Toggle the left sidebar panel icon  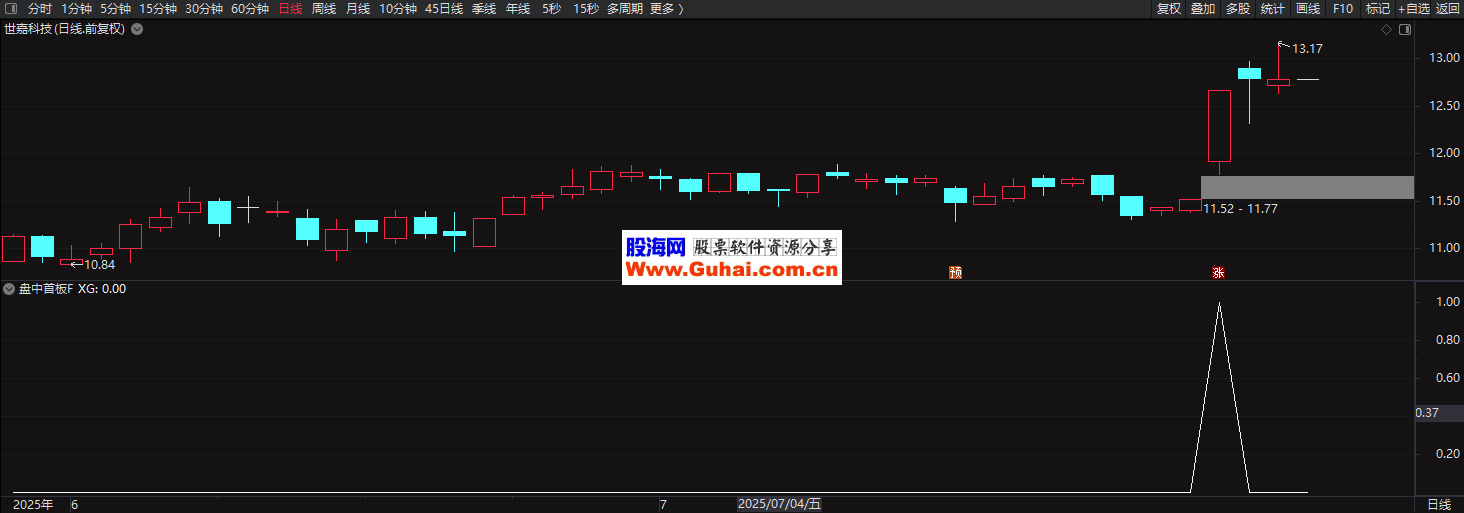(x=12, y=9)
